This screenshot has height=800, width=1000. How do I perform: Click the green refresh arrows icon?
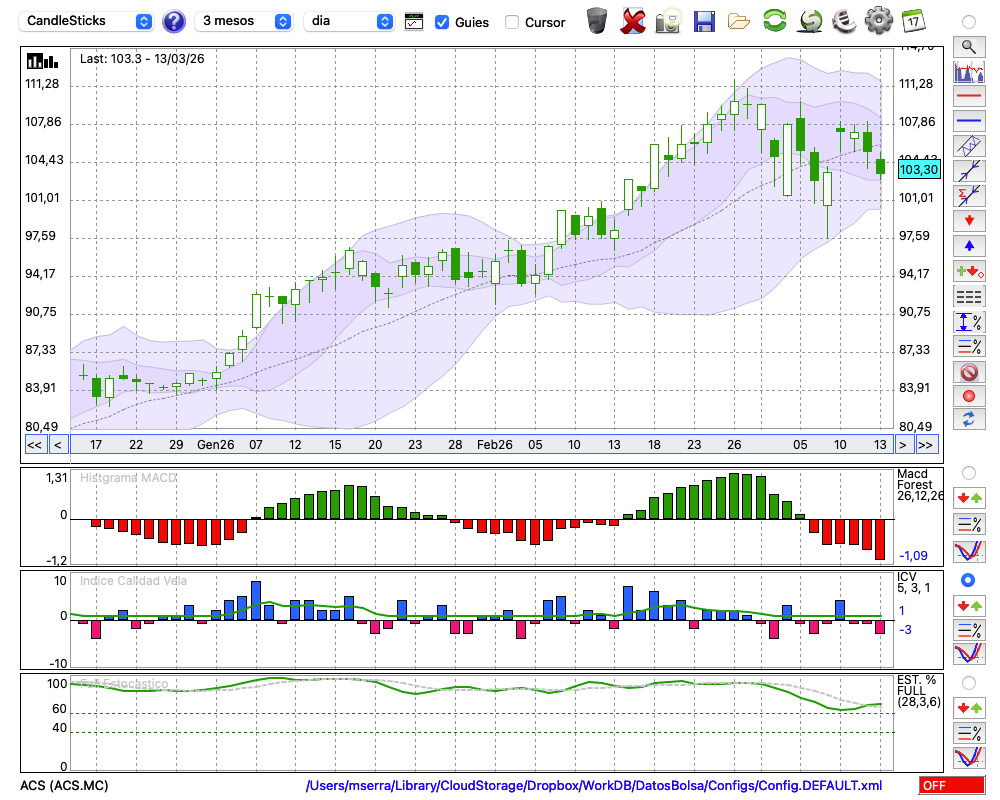point(774,21)
